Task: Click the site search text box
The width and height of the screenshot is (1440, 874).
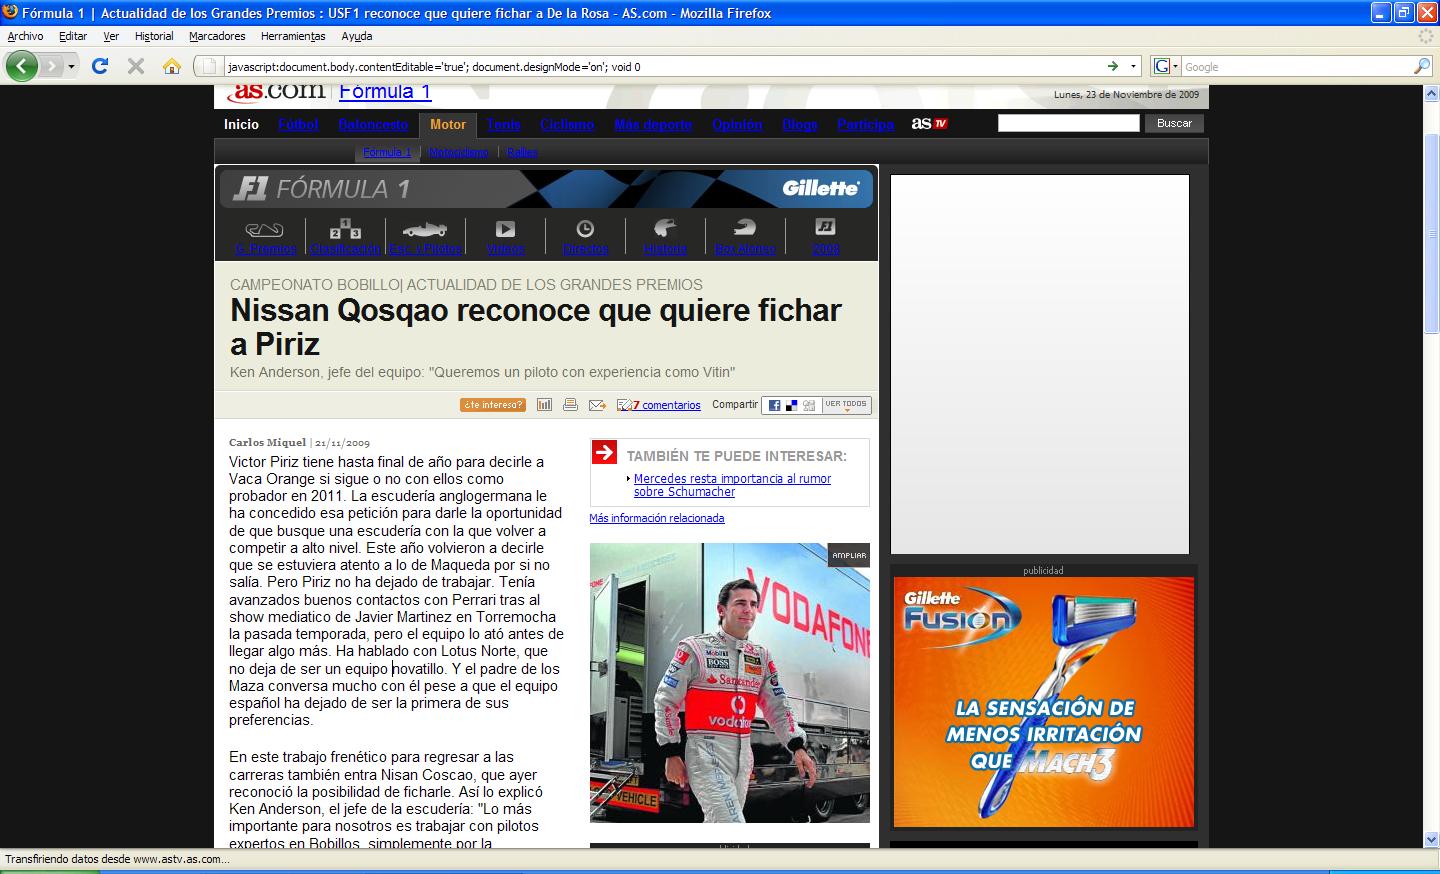Action: (x=1068, y=123)
